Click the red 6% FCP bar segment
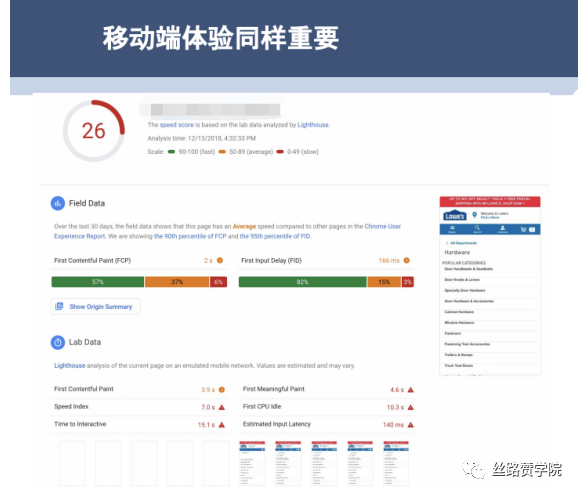Image resolution: width=580 pixels, height=495 pixels. pos(219,282)
